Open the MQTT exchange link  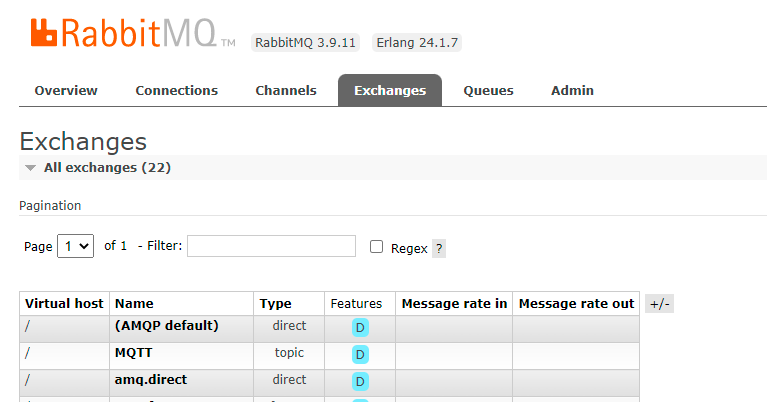134,353
